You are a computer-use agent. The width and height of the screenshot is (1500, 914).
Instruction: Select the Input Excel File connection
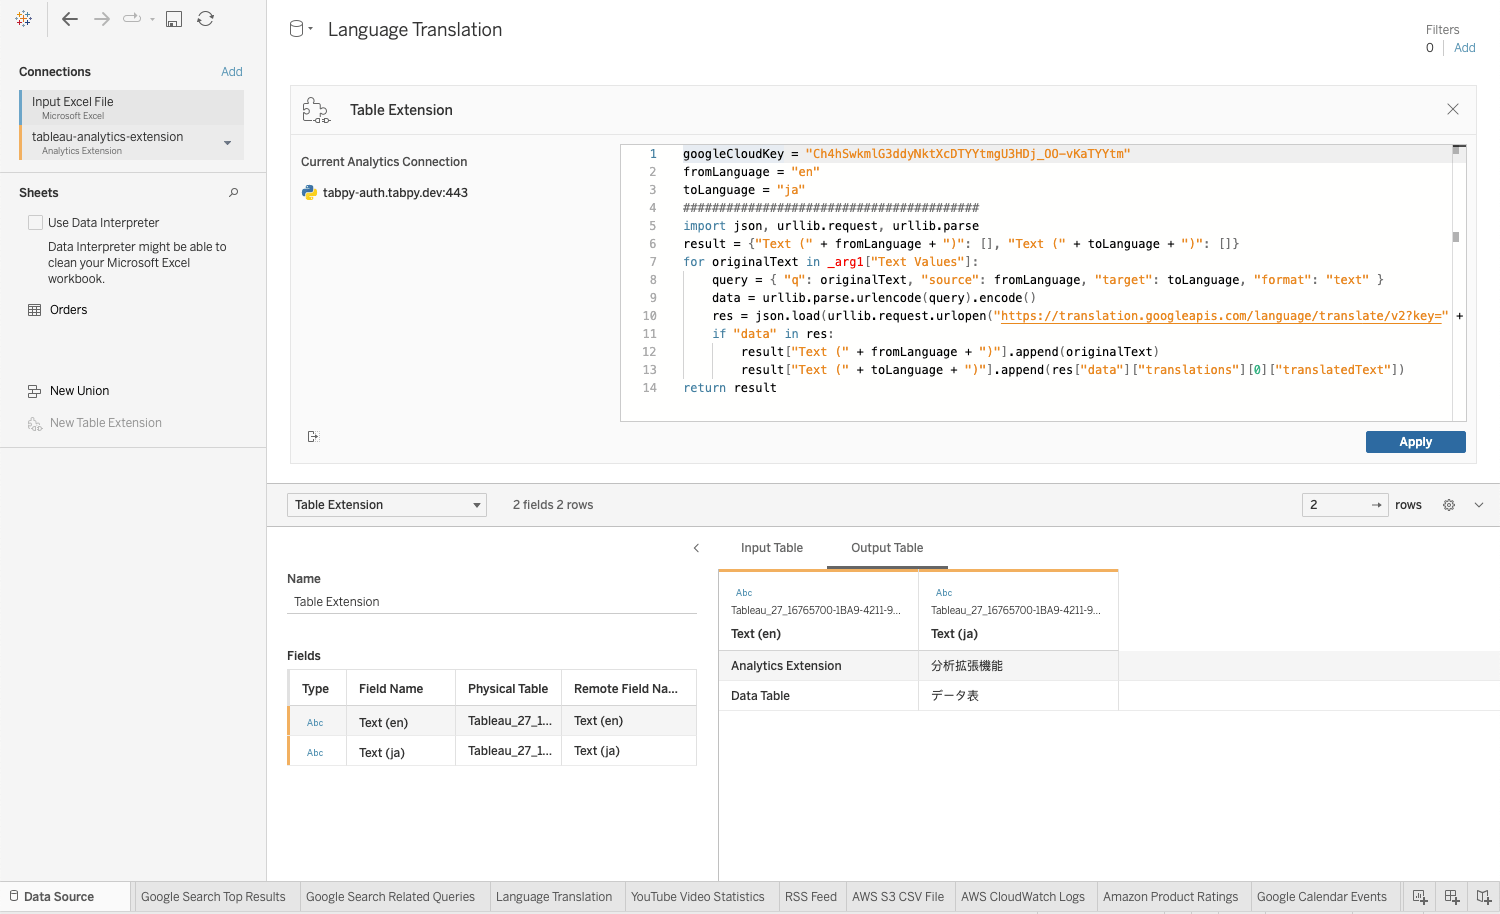coord(132,107)
